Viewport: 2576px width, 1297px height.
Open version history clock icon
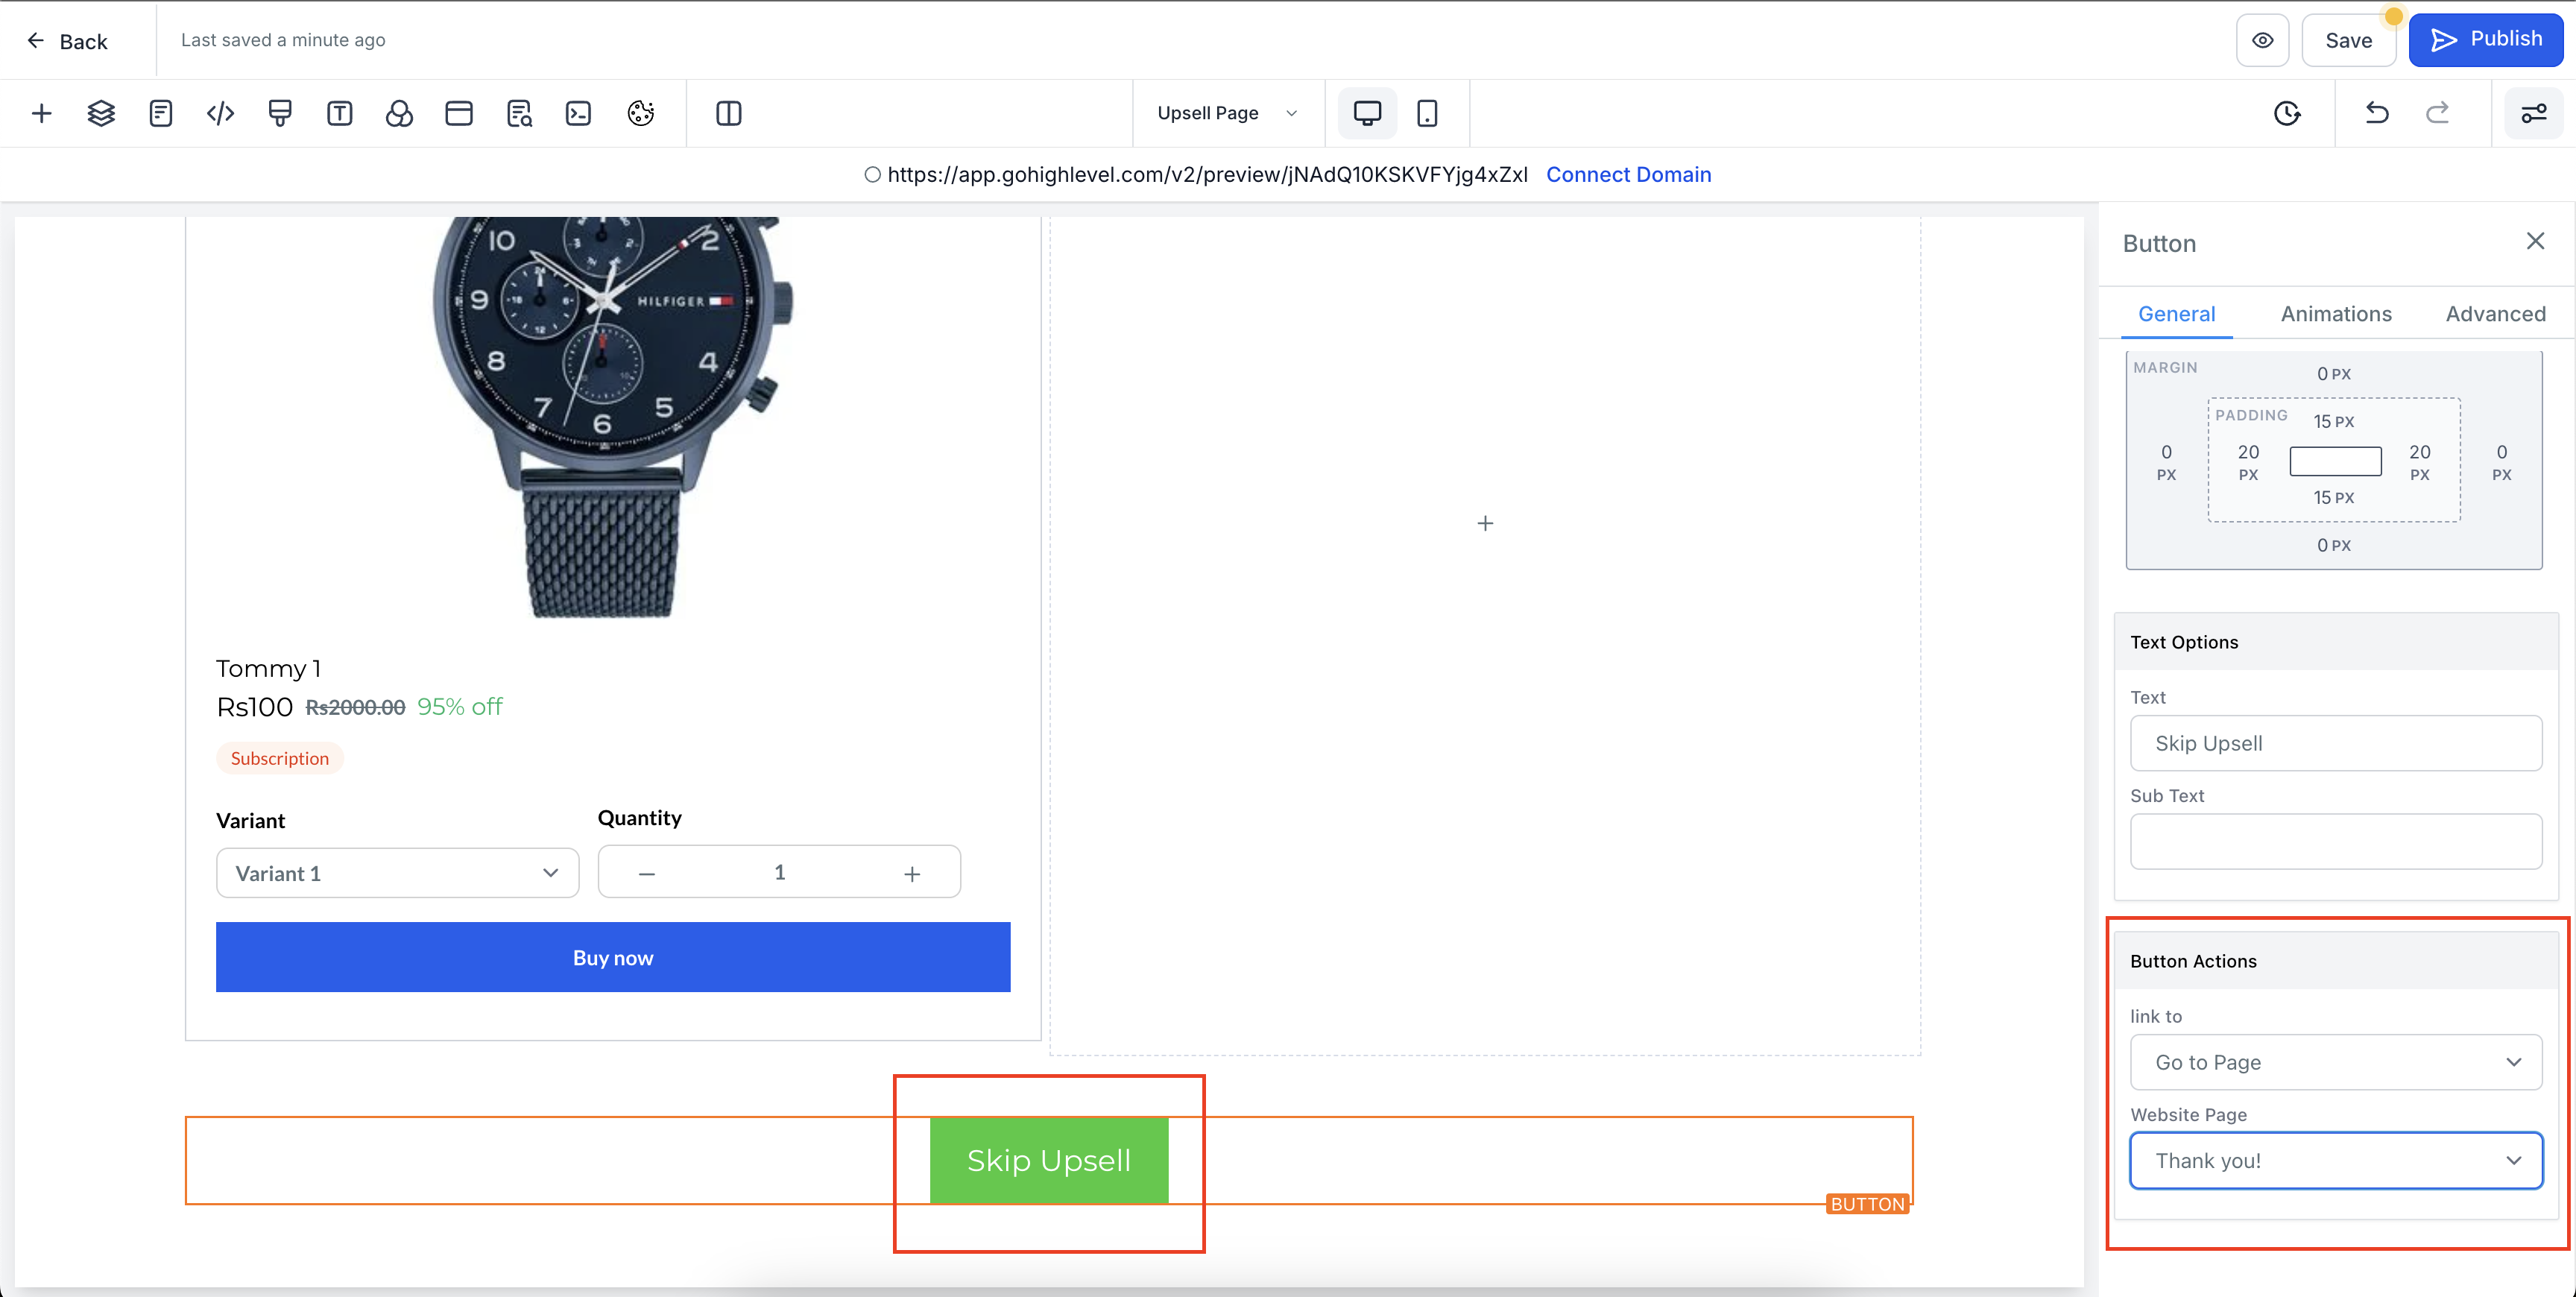pos(2287,113)
